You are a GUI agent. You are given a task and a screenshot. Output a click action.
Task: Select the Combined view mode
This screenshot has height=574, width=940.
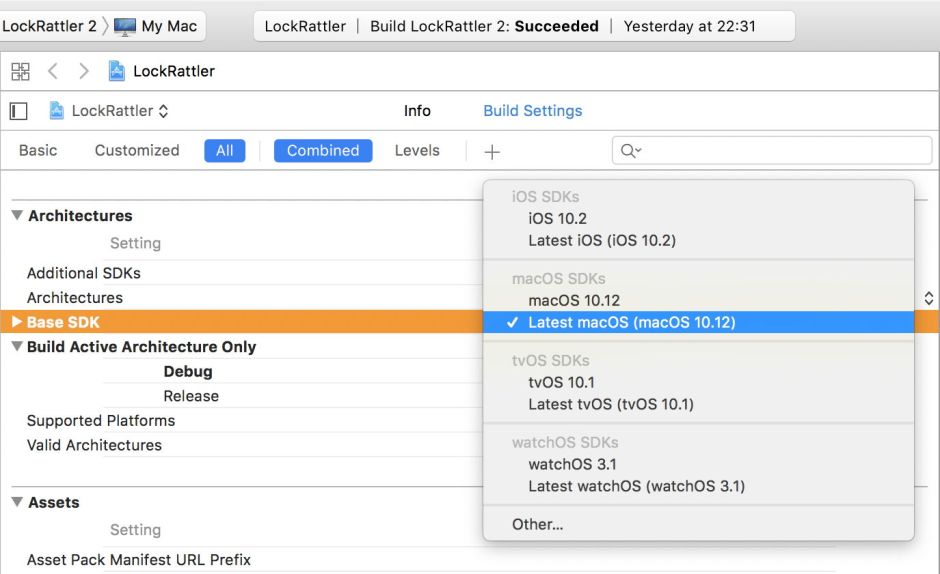pyautogui.click(x=323, y=151)
